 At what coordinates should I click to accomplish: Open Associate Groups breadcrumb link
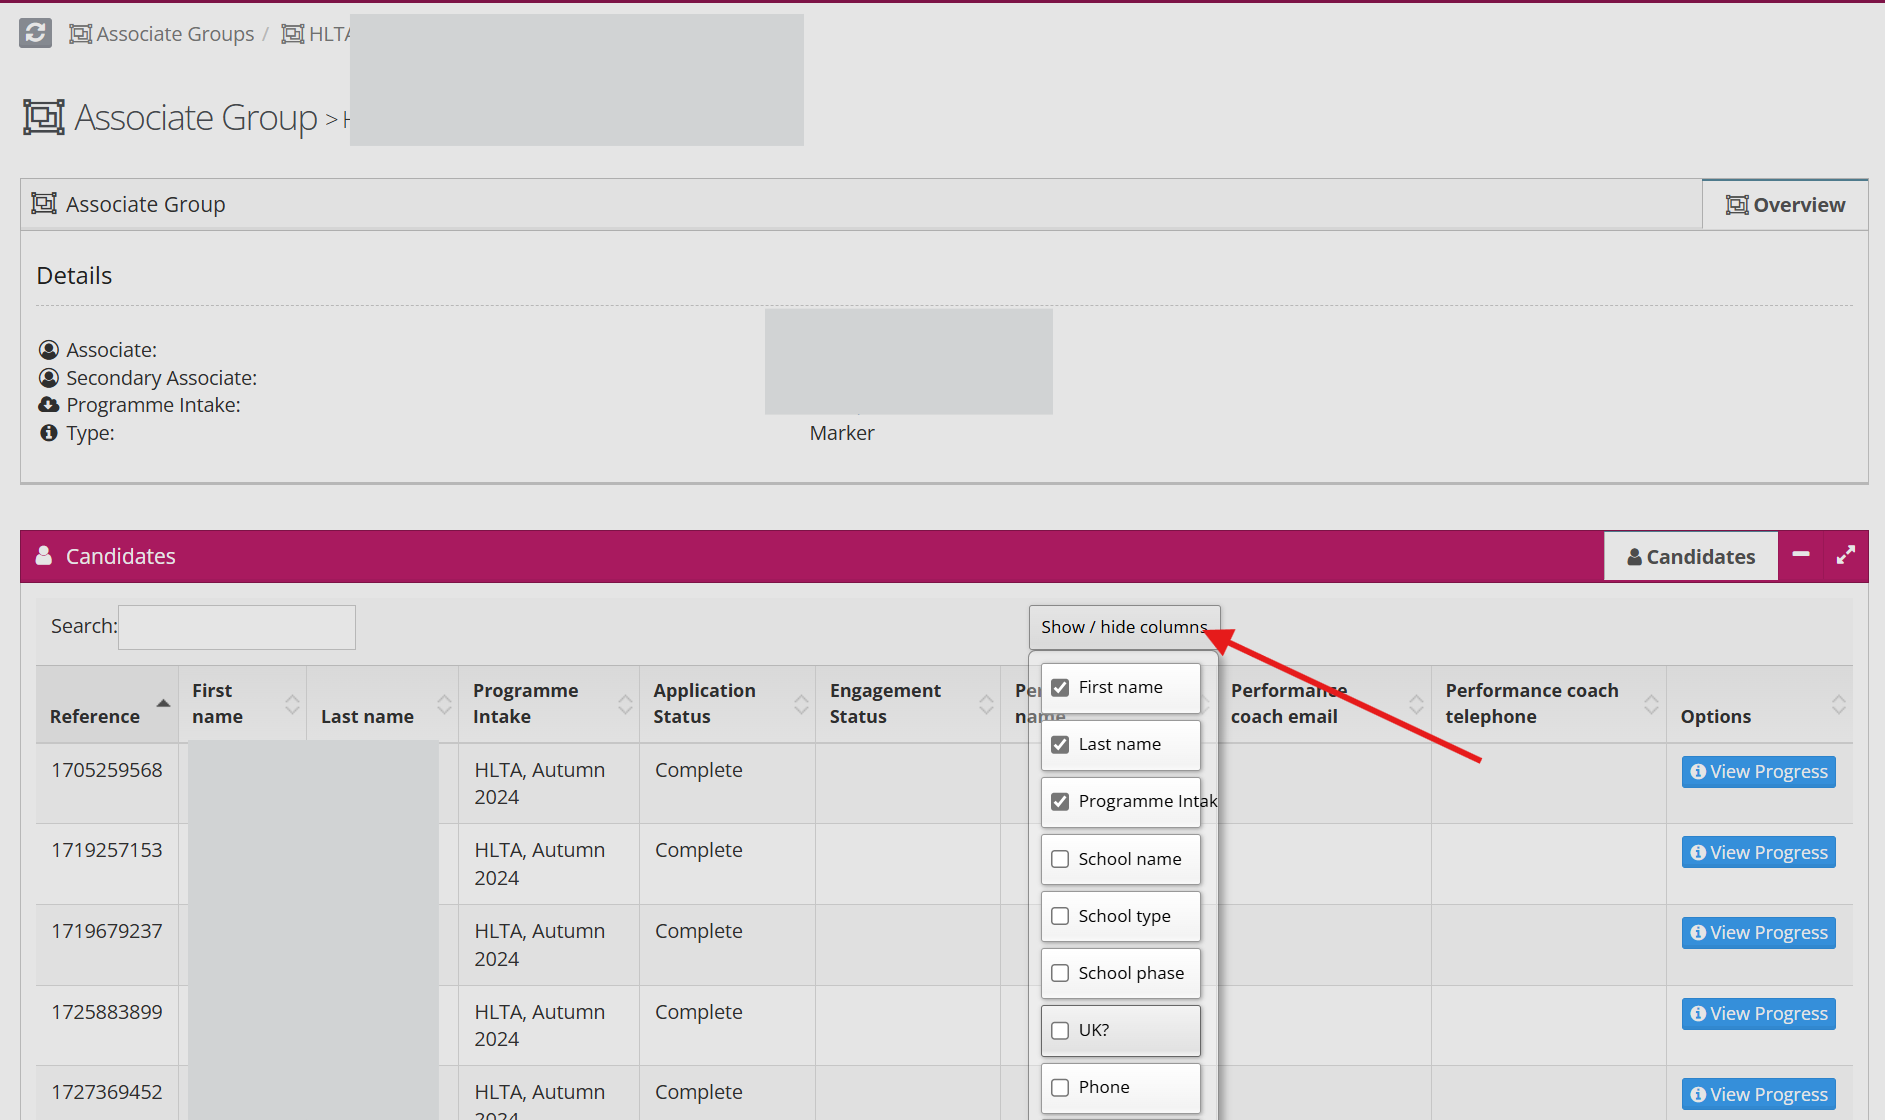pyautogui.click(x=162, y=34)
